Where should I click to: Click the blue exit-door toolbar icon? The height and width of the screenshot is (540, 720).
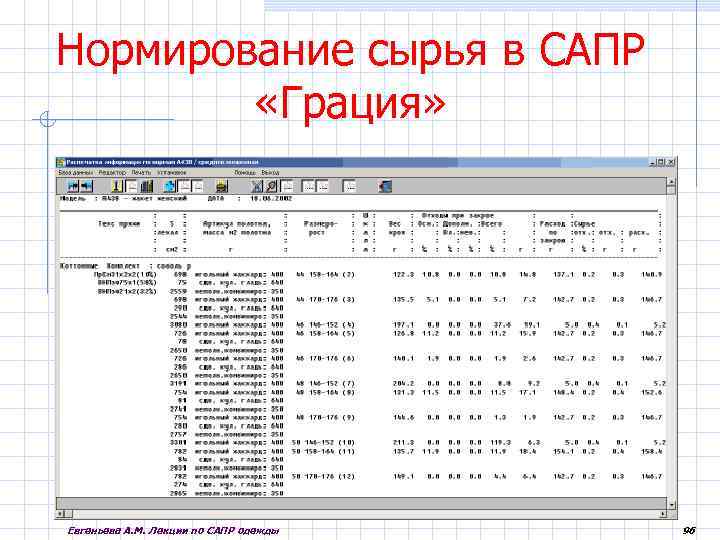click(386, 186)
